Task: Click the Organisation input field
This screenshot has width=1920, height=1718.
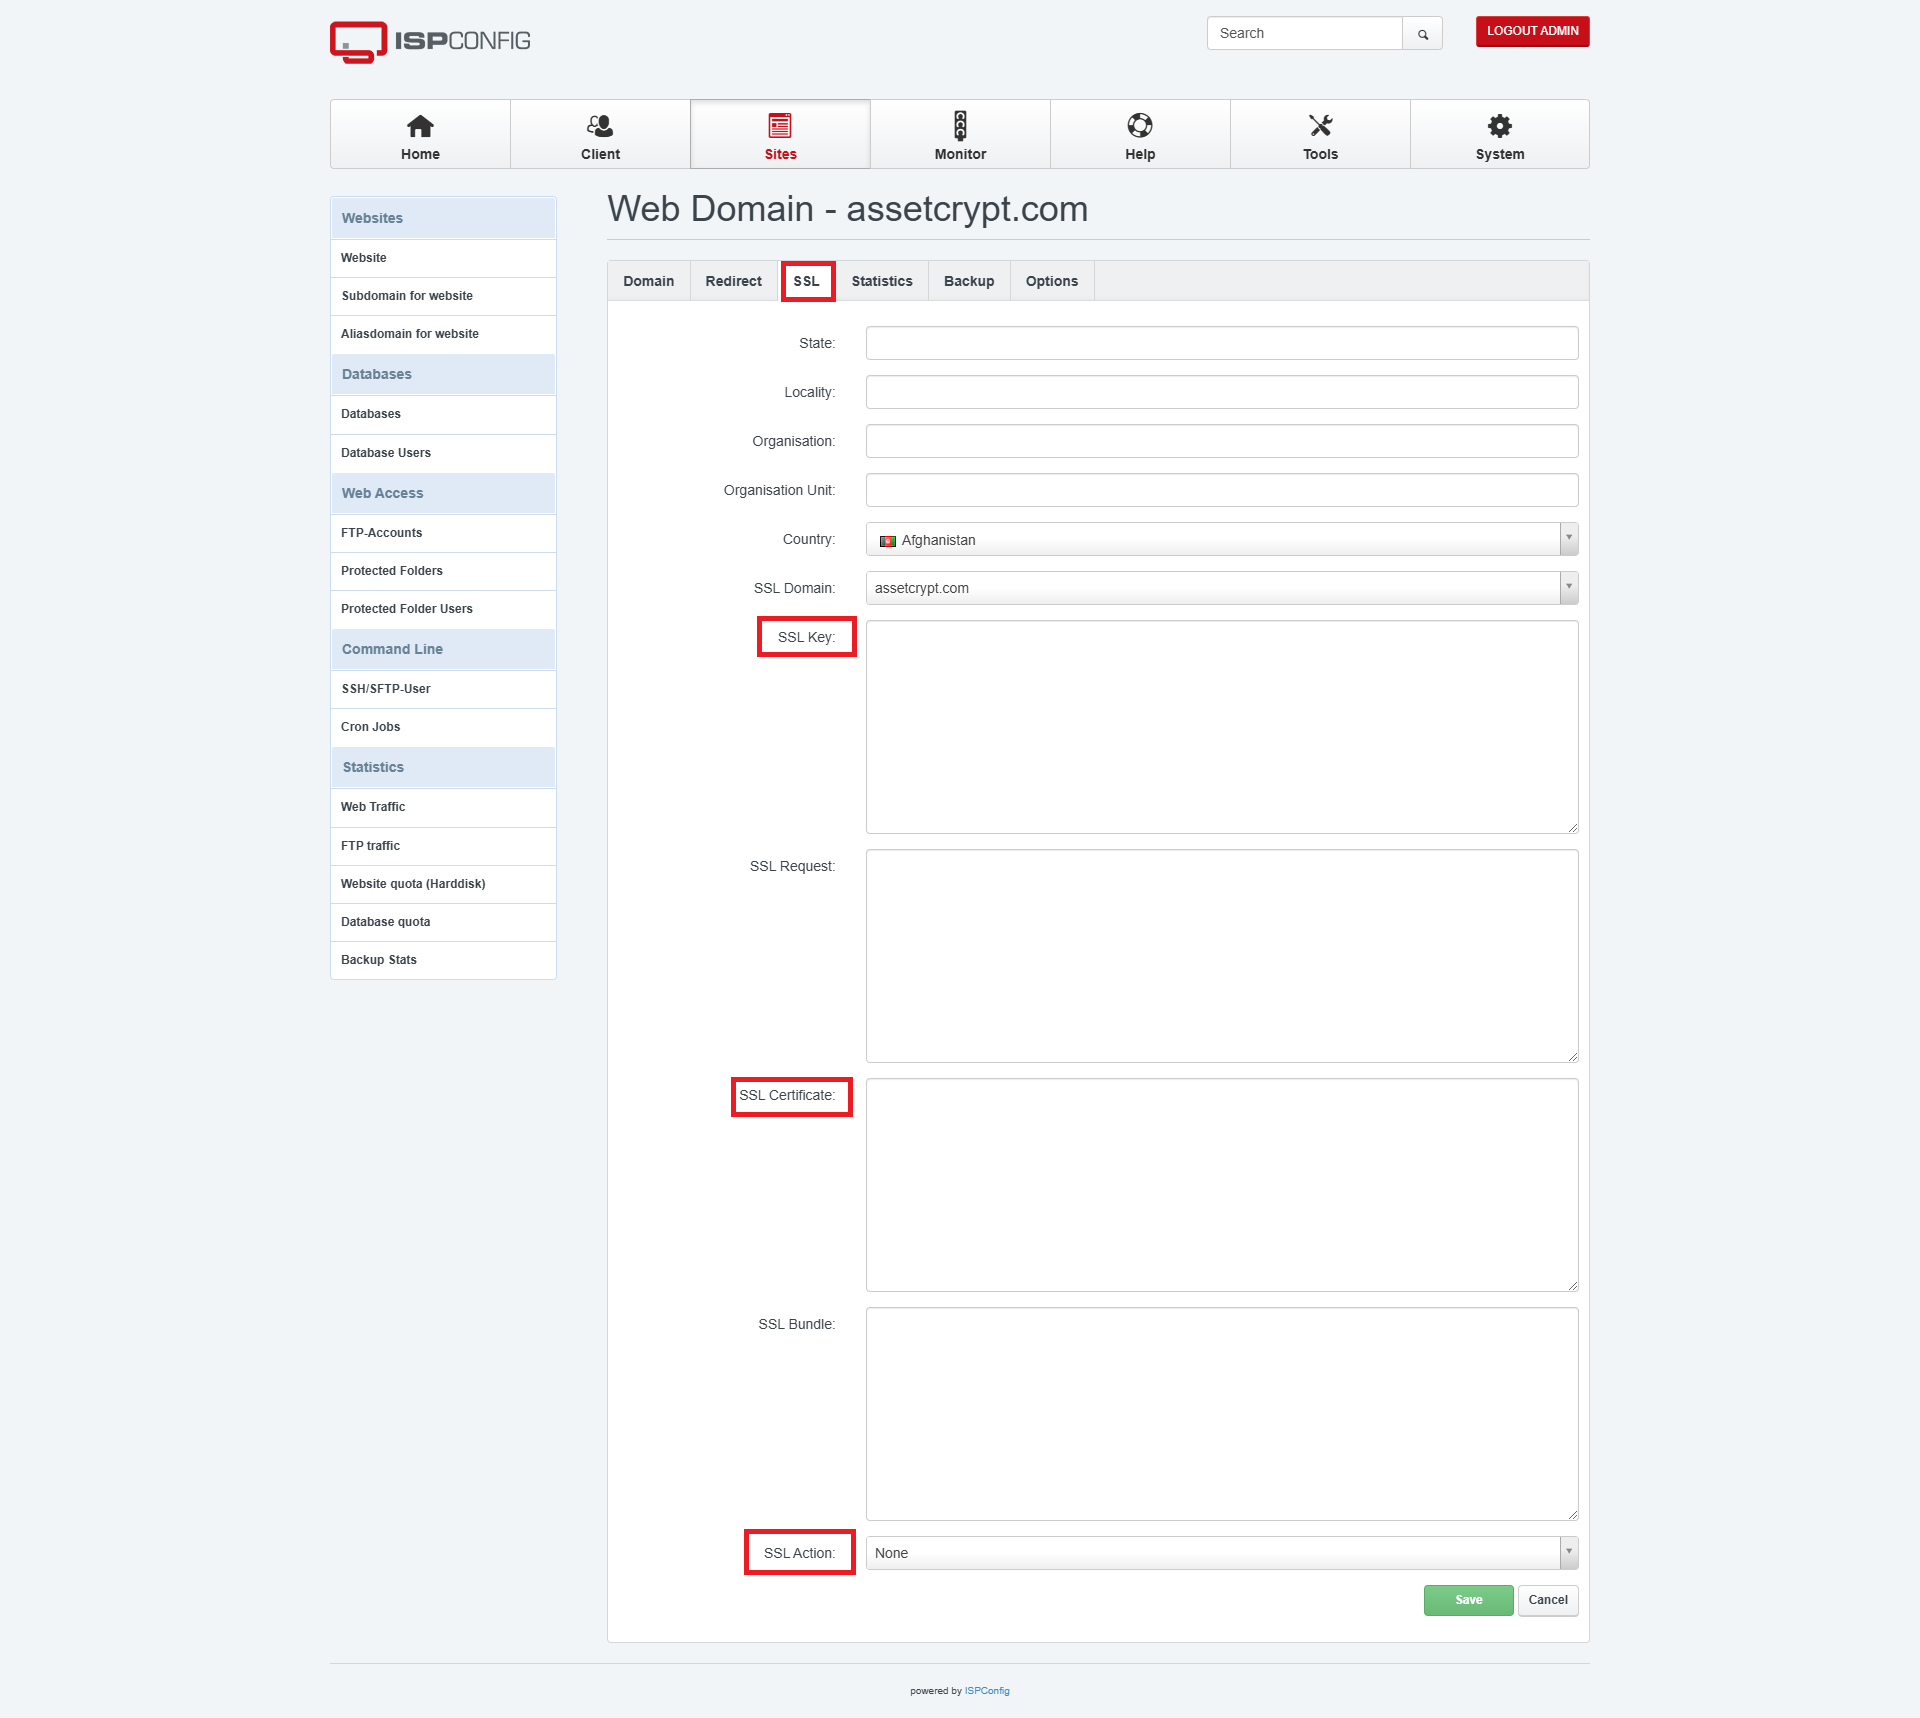Action: tap(1222, 441)
